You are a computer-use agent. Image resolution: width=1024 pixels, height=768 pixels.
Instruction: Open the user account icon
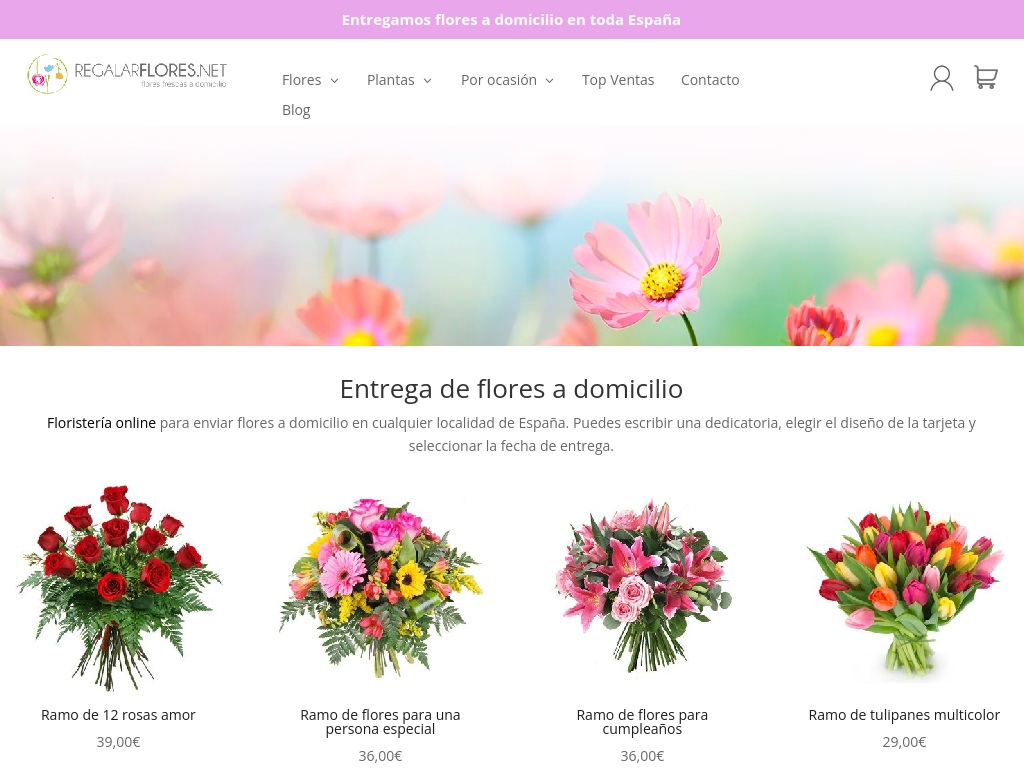click(x=941, y=78)
